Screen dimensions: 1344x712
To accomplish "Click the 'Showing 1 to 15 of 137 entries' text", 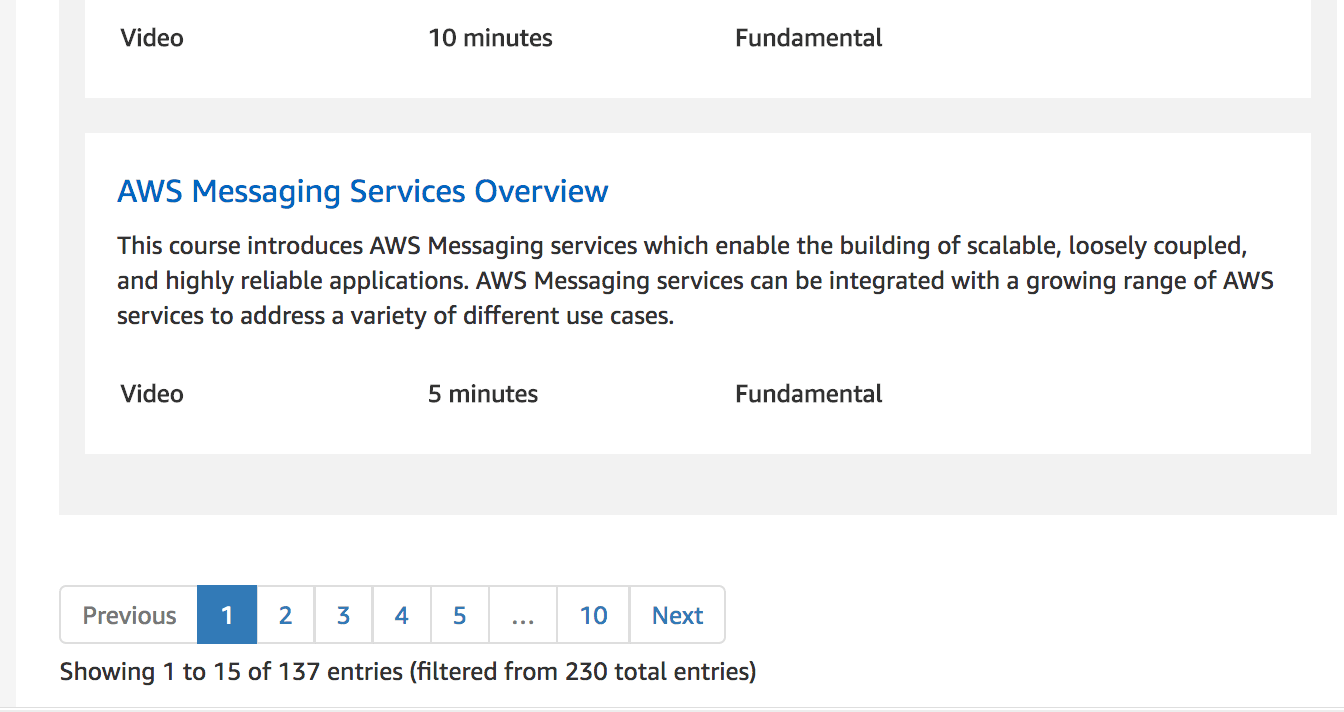I will (408, 671).
